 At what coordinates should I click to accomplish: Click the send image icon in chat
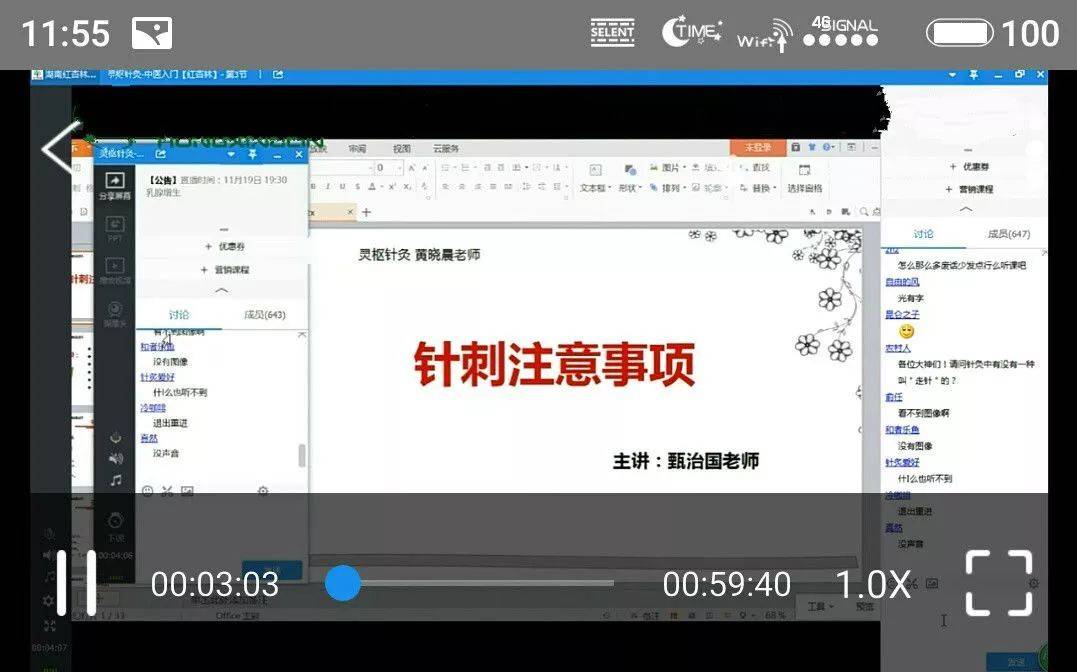click(x=187, y=491)
